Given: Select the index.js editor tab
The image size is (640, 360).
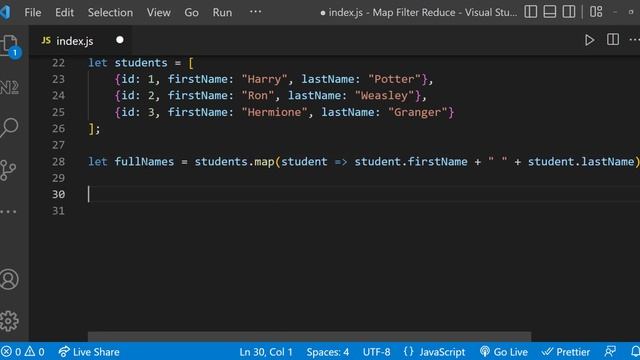Looking at the screenshot, I should pos(80,40).
